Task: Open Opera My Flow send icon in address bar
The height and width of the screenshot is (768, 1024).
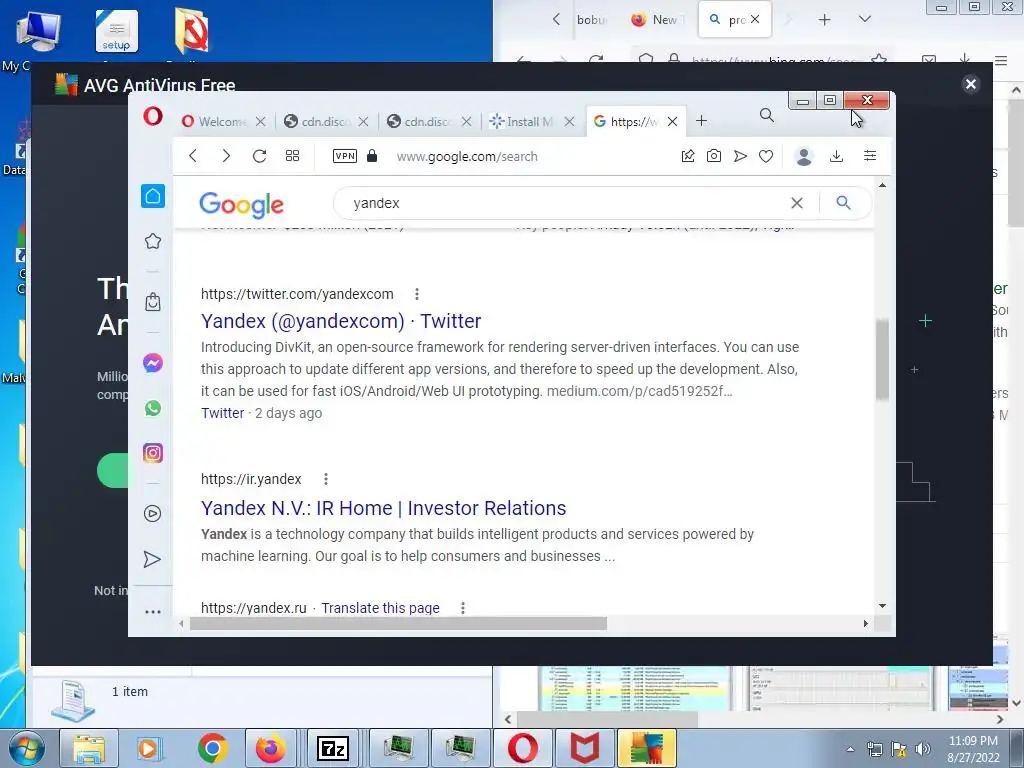Action: (740, 156)
